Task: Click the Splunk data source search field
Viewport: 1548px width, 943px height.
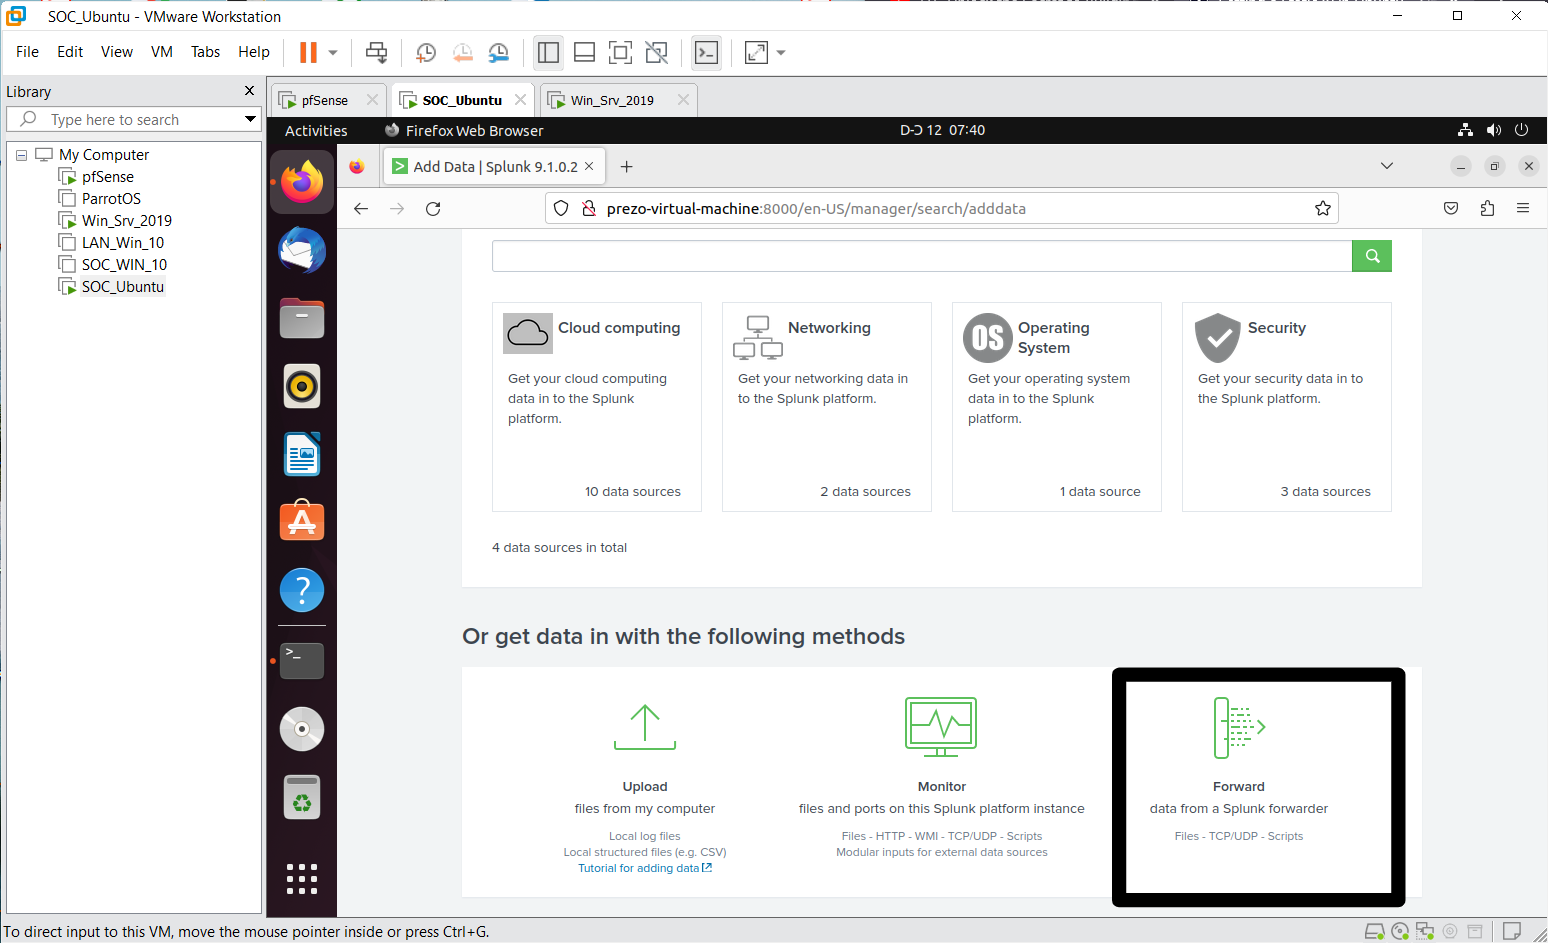Action: (x=922, y=256)
